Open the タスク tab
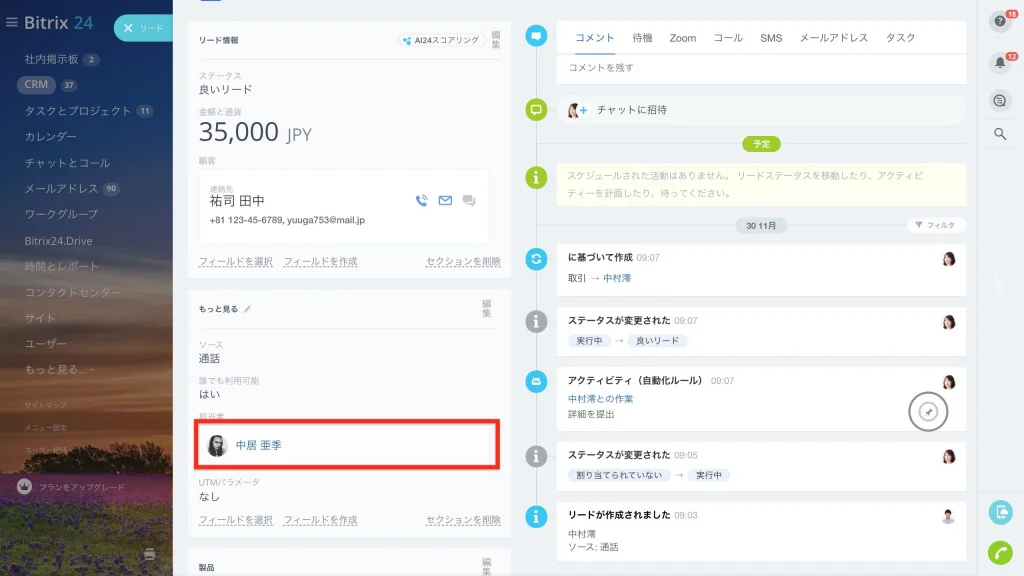Screen dimensions: 1024x576 [900, 38]
